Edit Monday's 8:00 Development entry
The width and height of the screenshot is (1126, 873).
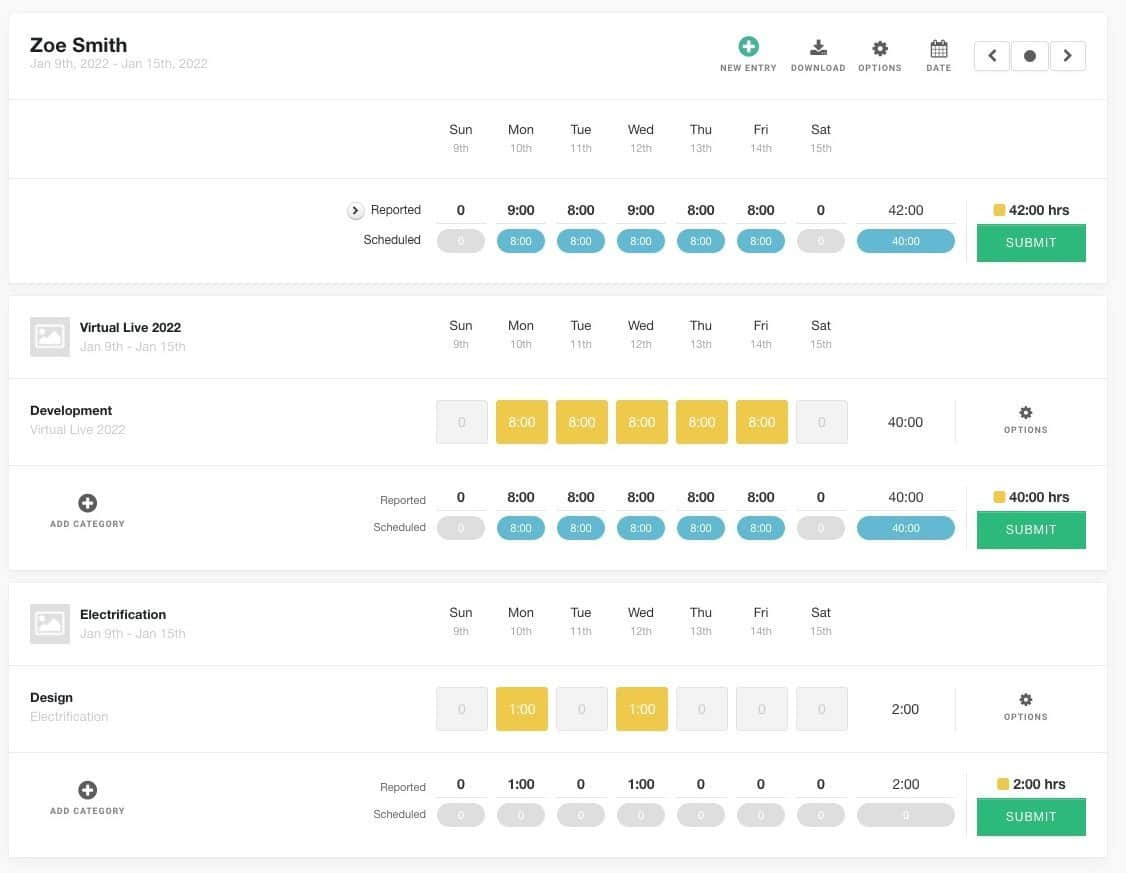(521, 421)
